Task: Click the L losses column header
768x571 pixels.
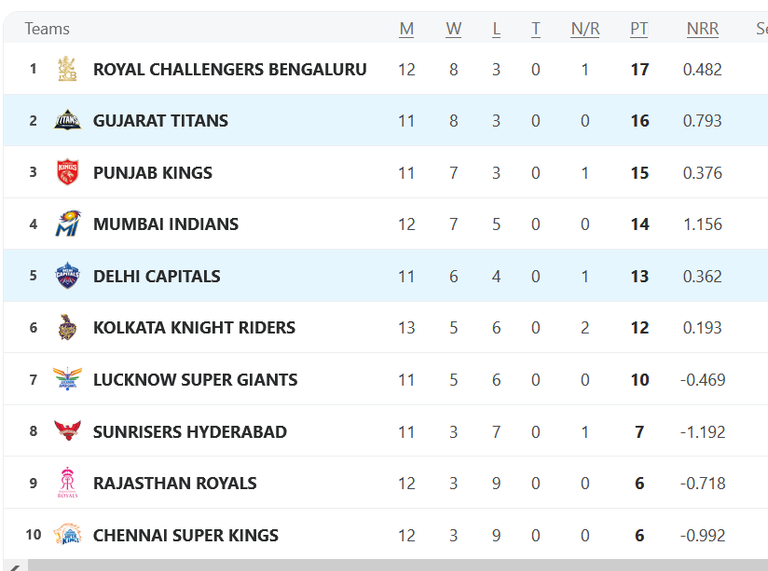Action: pyautogui.click(x=496, y=28)
